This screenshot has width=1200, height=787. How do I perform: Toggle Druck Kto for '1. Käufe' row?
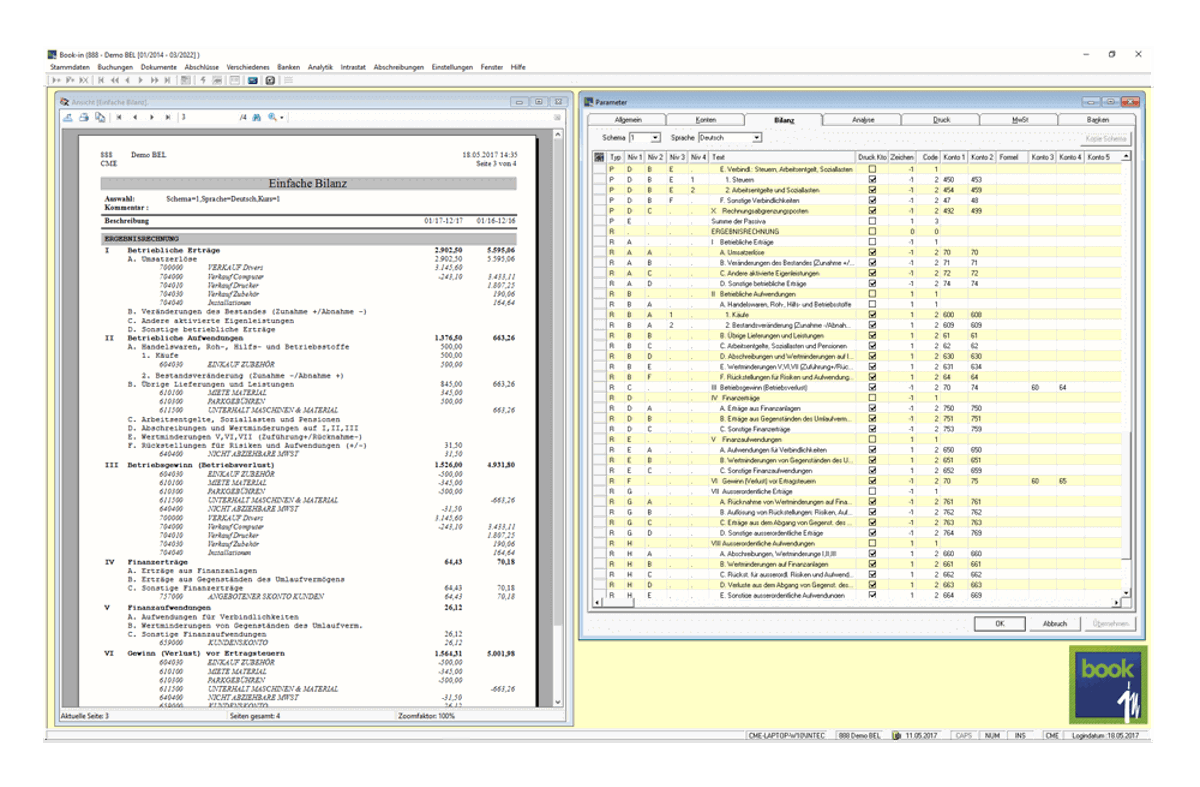pyautogui.click(x=873, y=314)
